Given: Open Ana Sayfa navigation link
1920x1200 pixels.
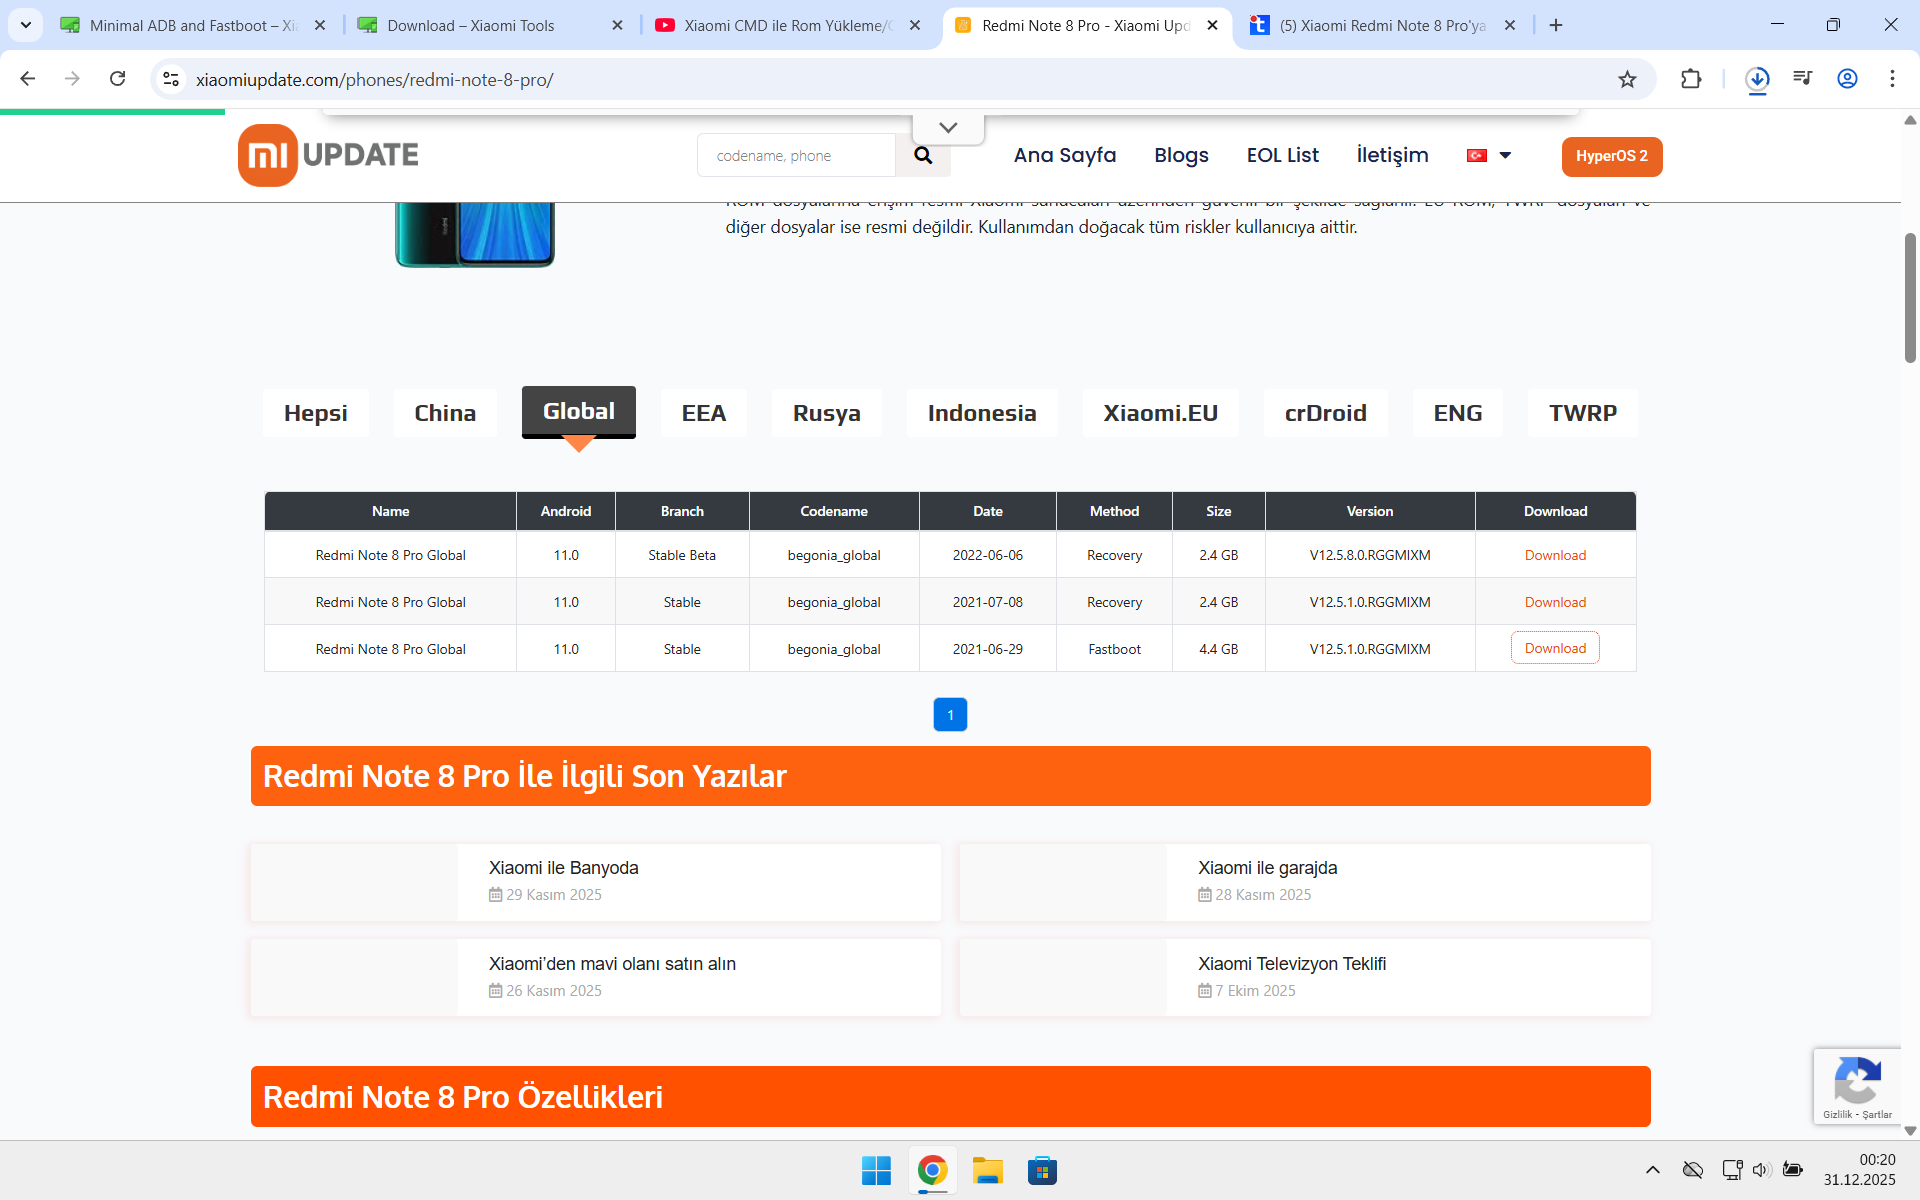Looking at the screenshot, I should point(1065,155).
